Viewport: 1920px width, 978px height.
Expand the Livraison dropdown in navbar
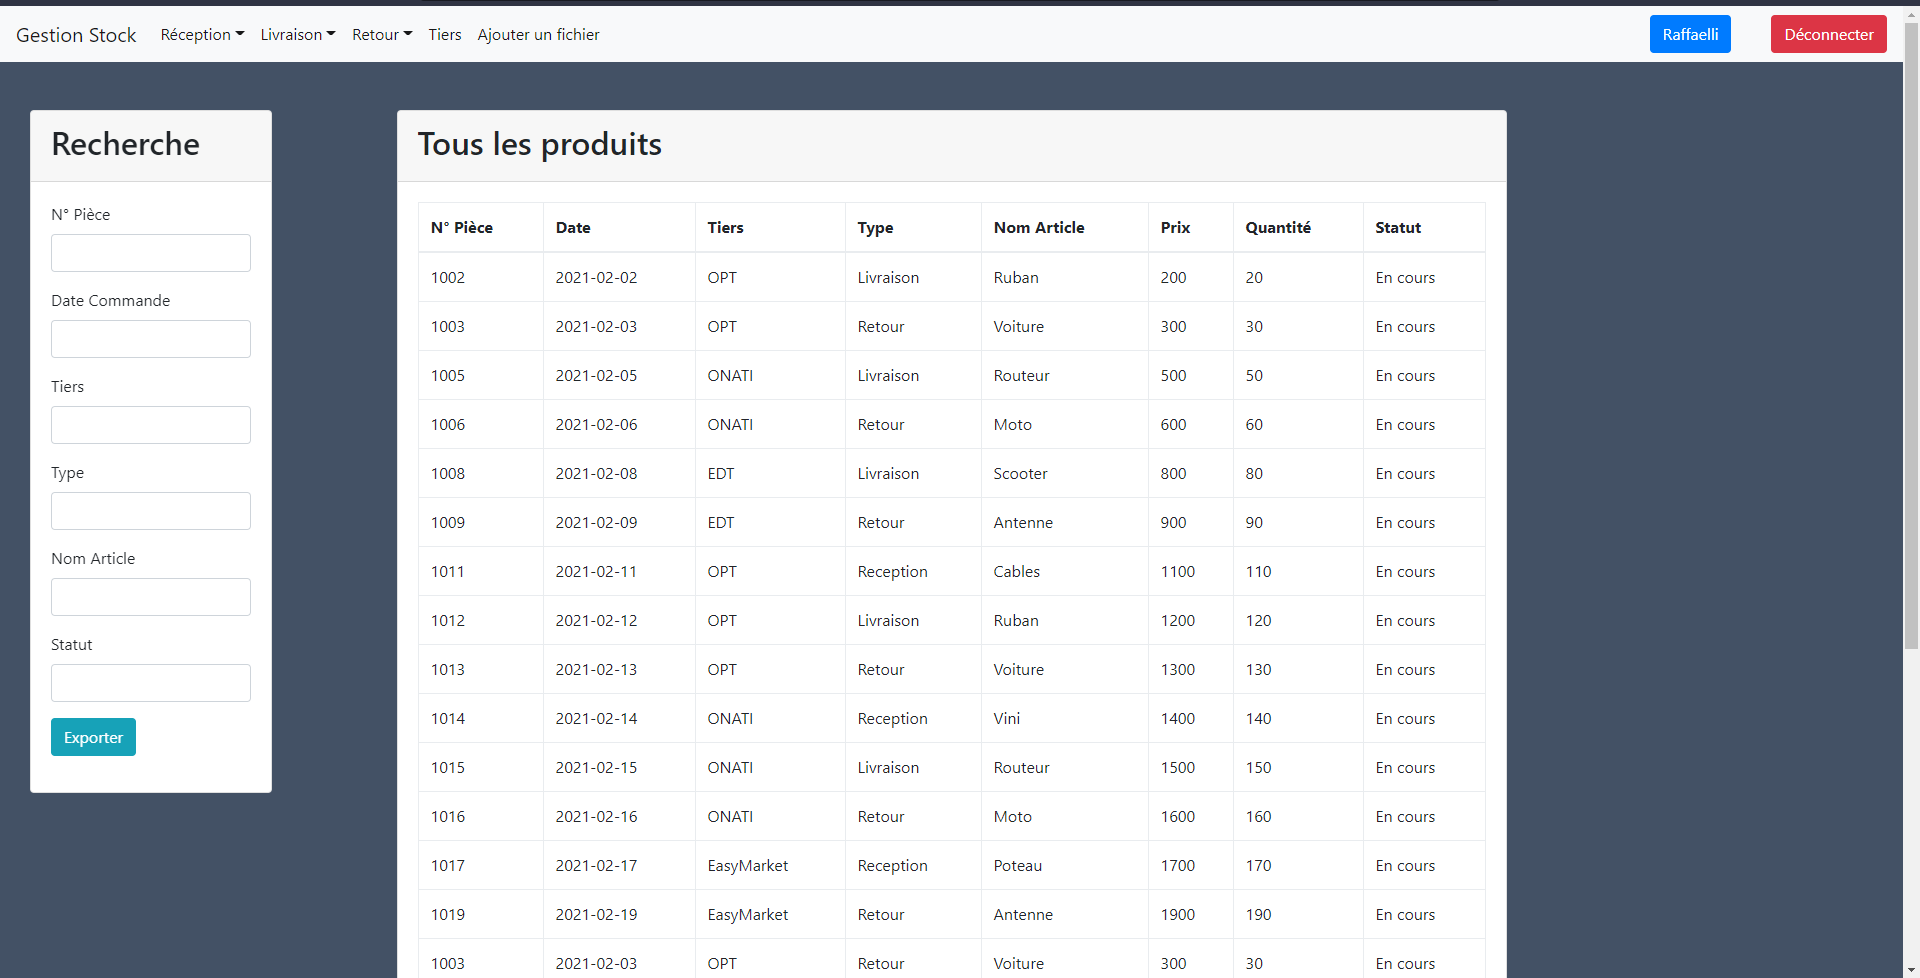click(x=297, y=34)
